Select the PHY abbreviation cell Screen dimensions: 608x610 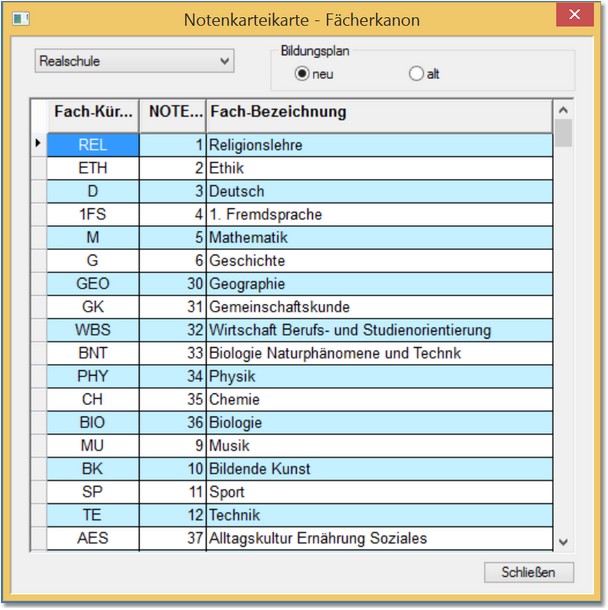pos(93,376)
